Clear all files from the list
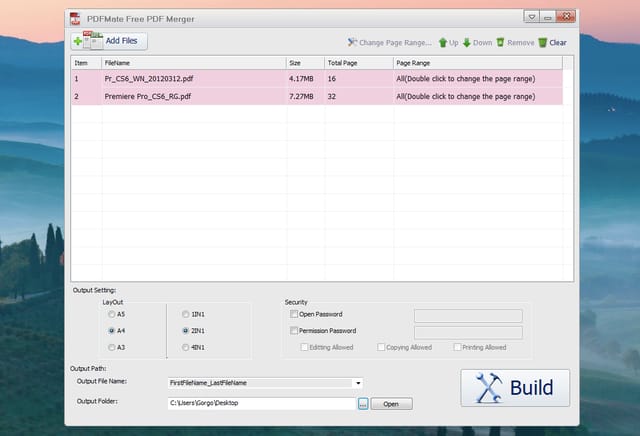 [x=552, y=42]
